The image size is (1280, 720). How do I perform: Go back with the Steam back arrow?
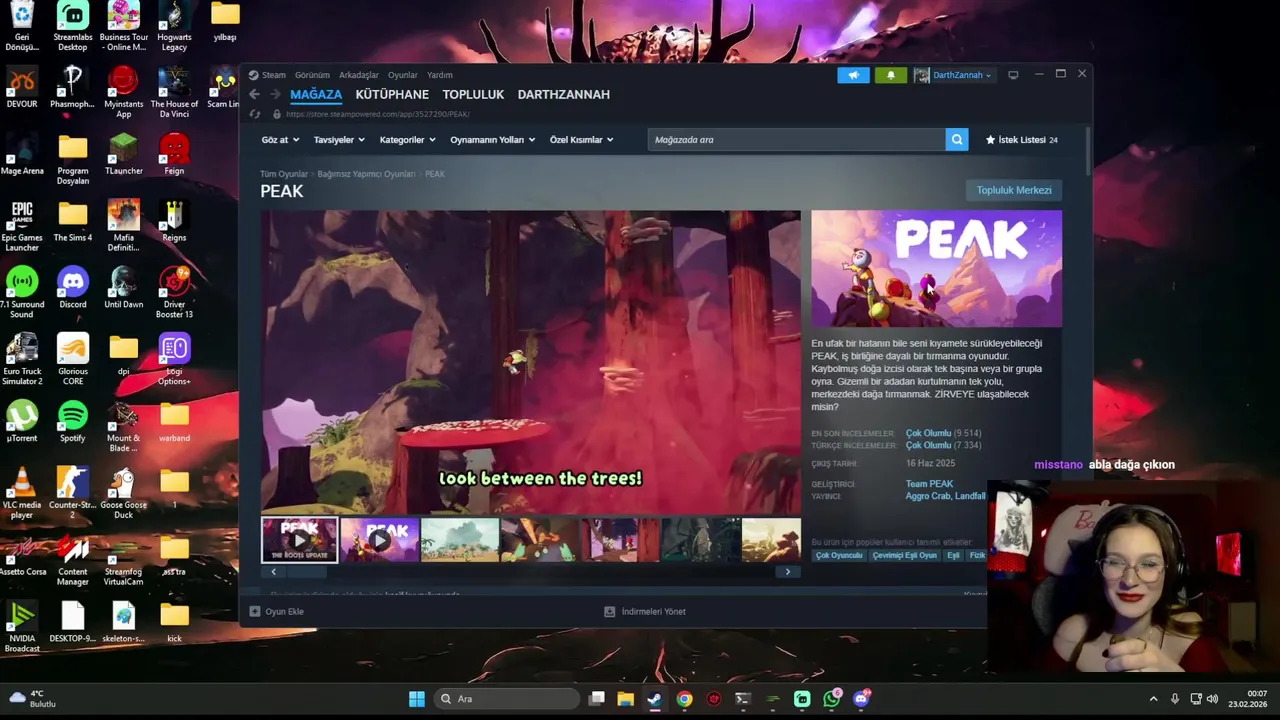coord(254,94)
